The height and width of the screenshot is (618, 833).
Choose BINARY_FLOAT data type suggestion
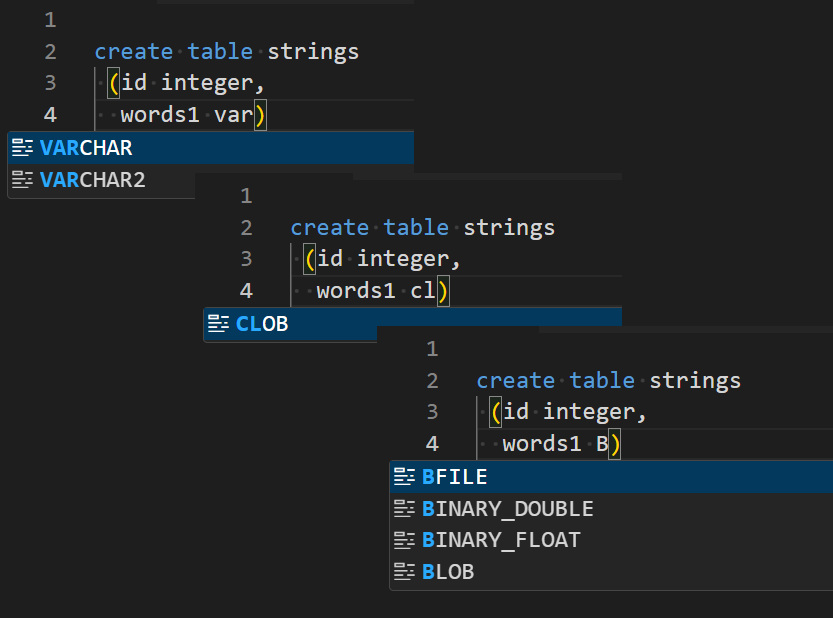(x=611, y=540)
